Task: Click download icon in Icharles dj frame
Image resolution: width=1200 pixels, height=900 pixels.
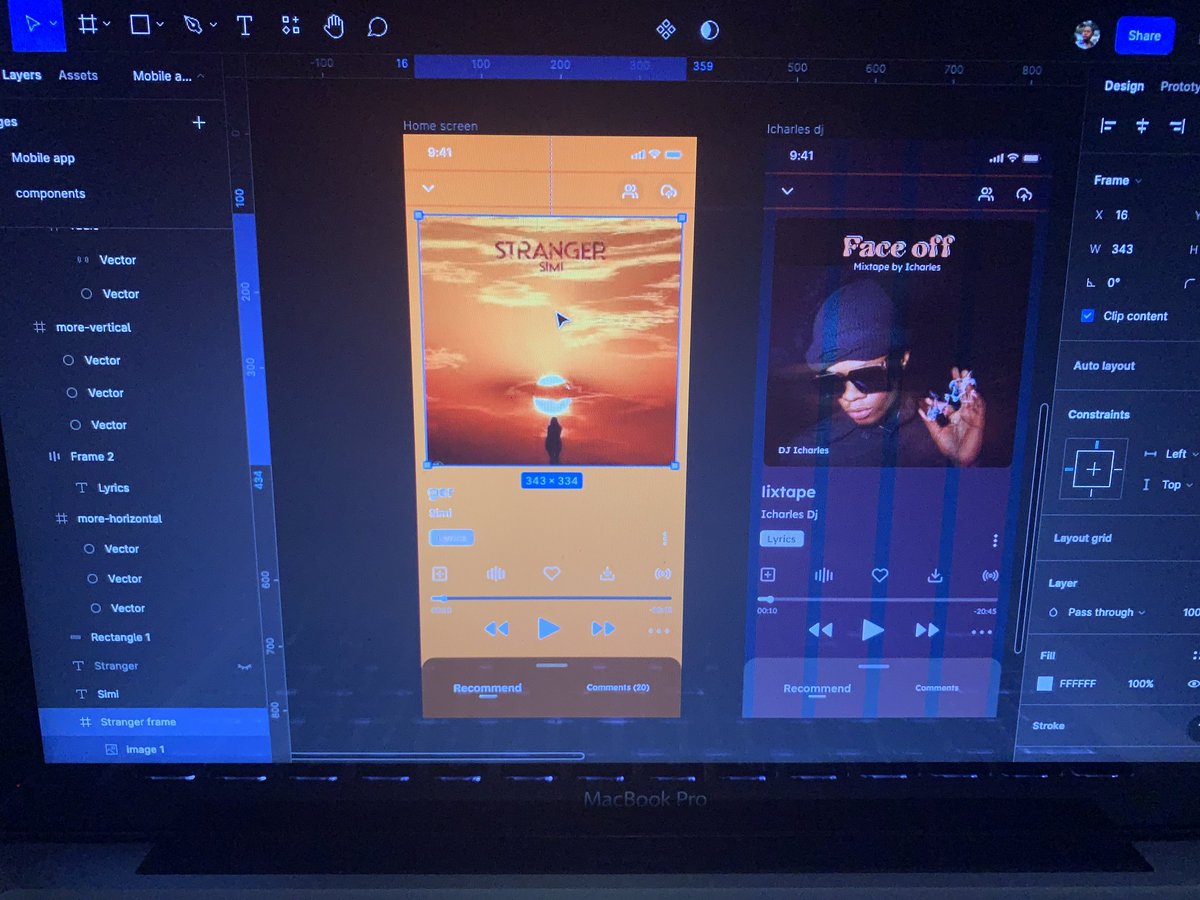Action: [x=935, y=575]
